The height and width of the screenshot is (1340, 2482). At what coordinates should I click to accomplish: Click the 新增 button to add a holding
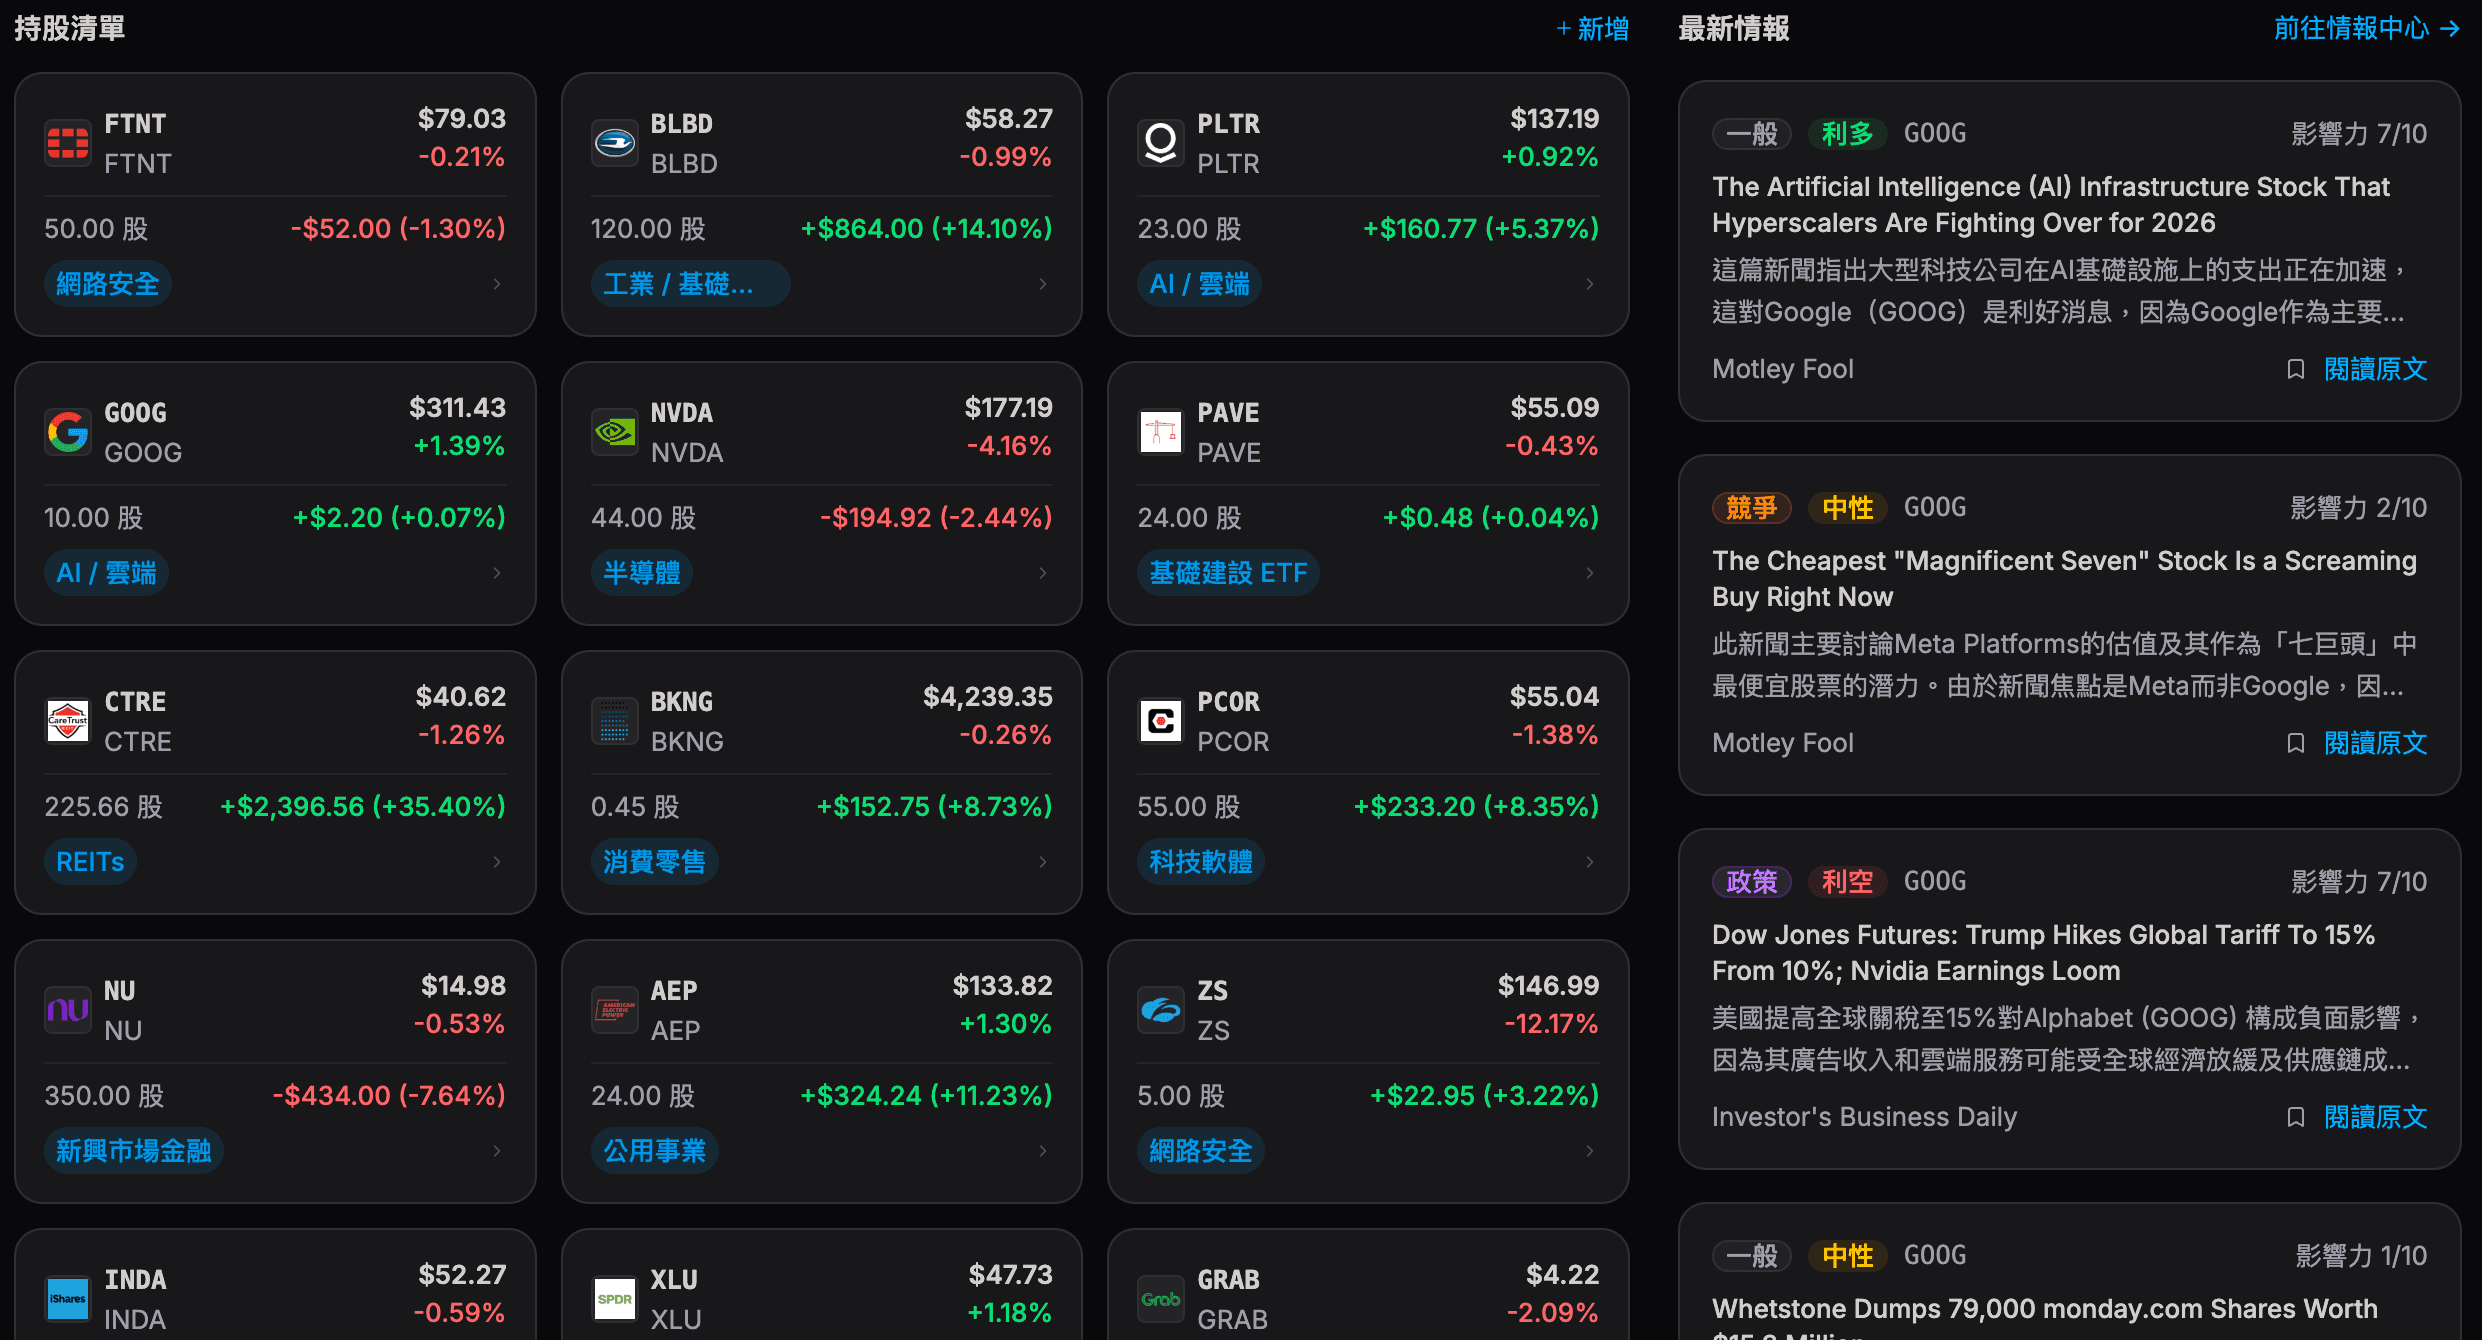tap(1592, 29)
